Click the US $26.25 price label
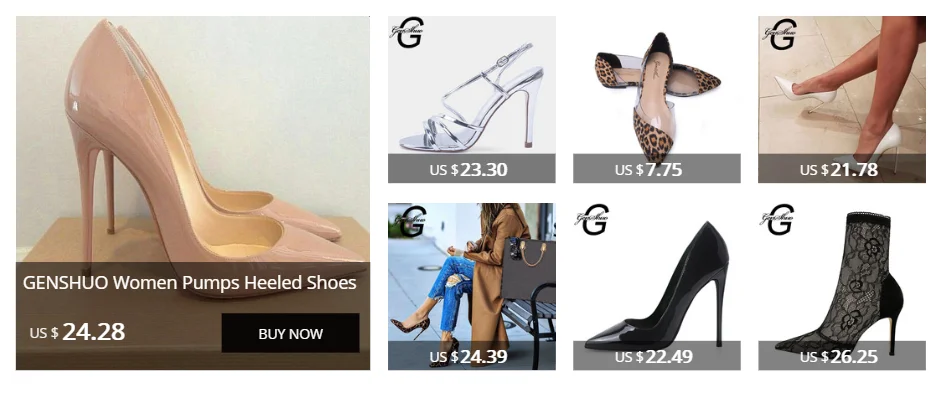 tap(839, 357)
